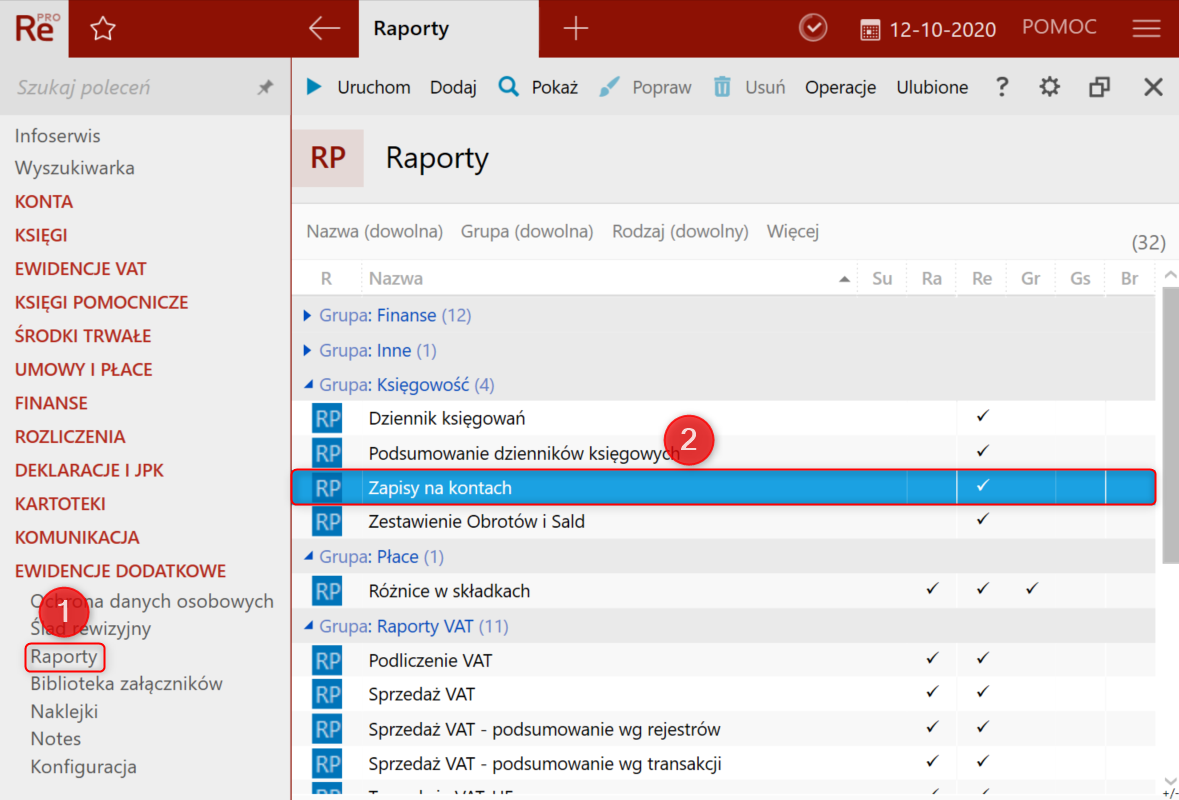Click the Uruchom run button
Image resolution: width=1179 pixels, height=800 pixels.
click(359, 87)
